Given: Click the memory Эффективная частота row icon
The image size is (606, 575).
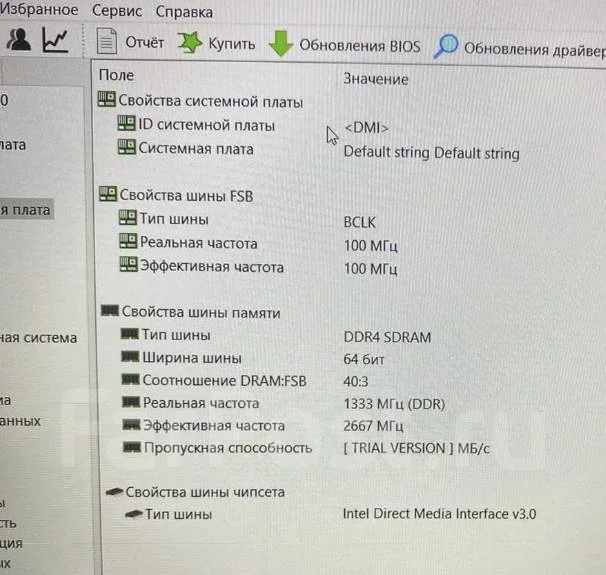Looking at the screenshot, I should (131, 425).
